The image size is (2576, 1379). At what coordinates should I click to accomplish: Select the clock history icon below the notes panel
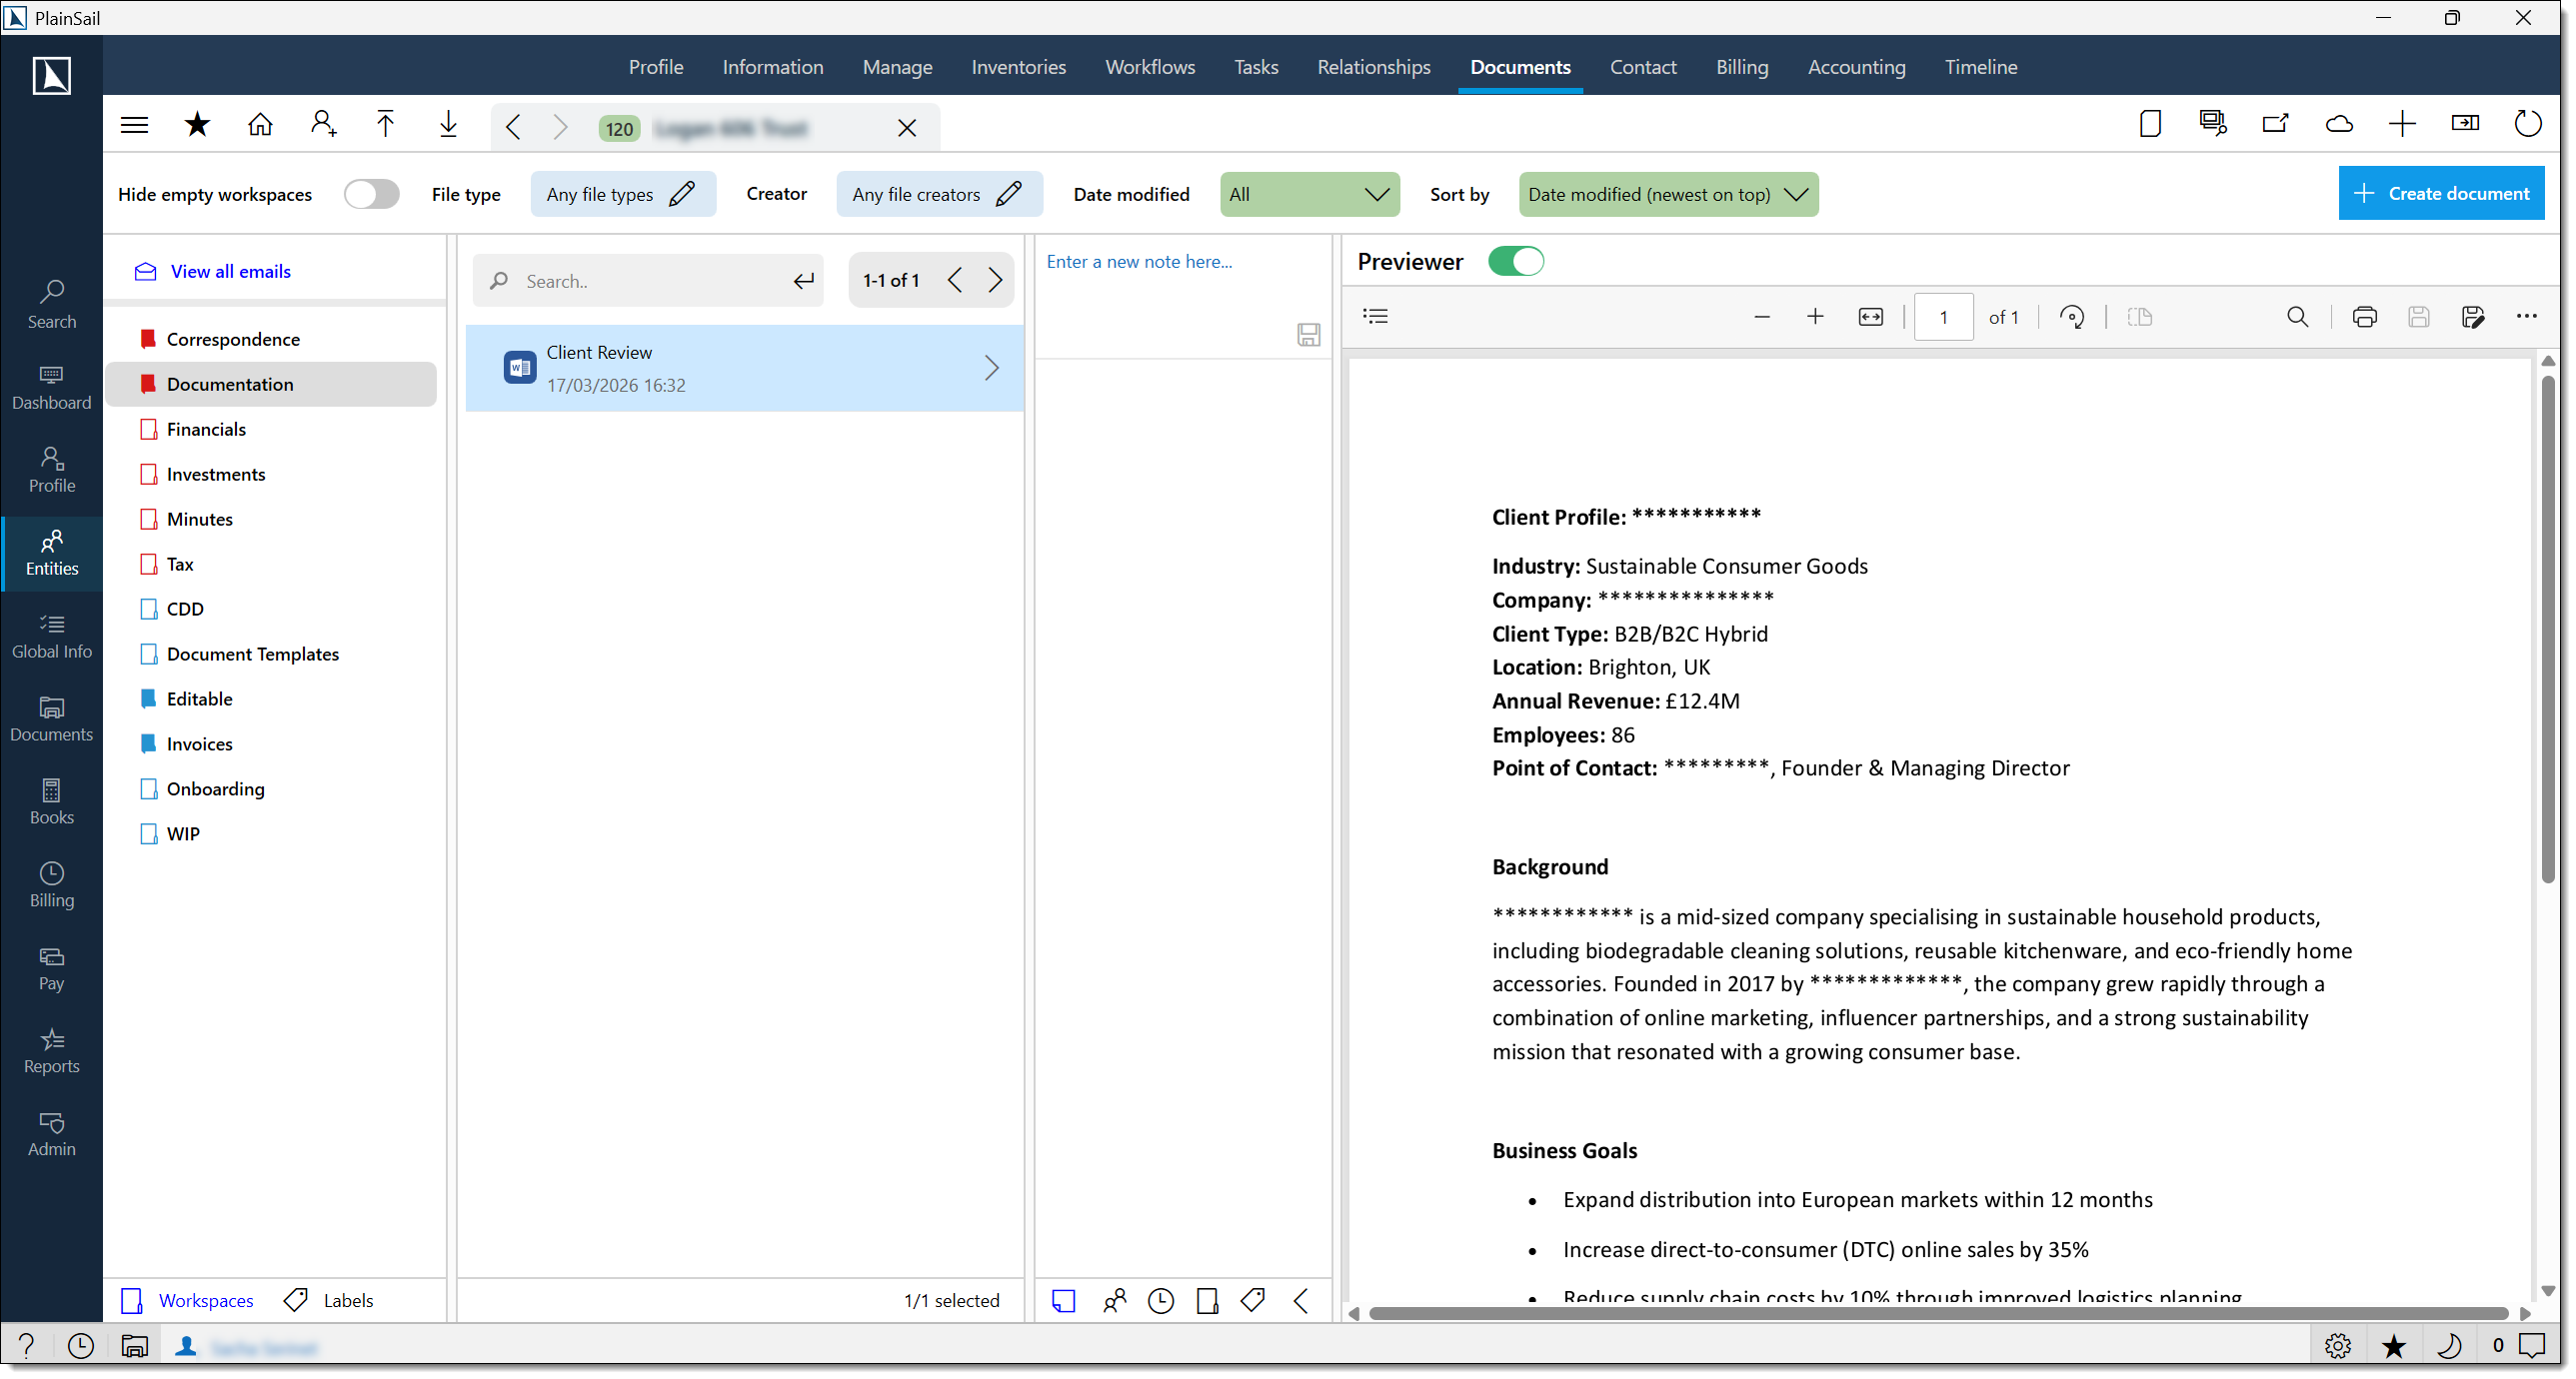[x=1160, y=1301]
